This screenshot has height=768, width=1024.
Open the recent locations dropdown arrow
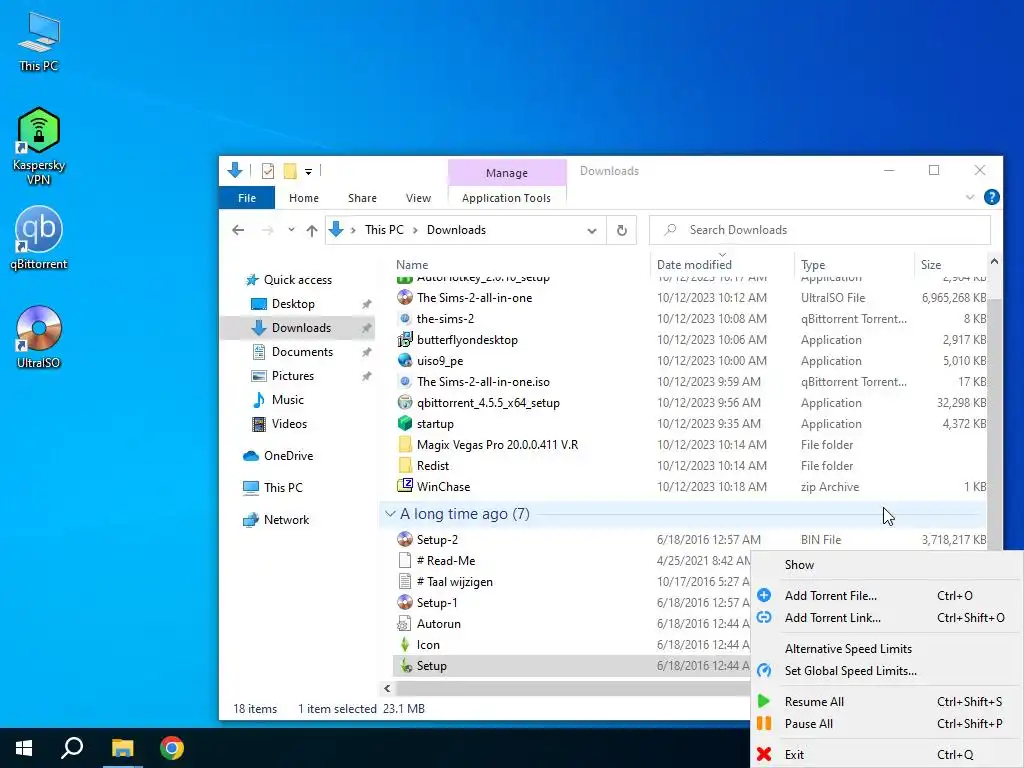[x=291, y=230]
